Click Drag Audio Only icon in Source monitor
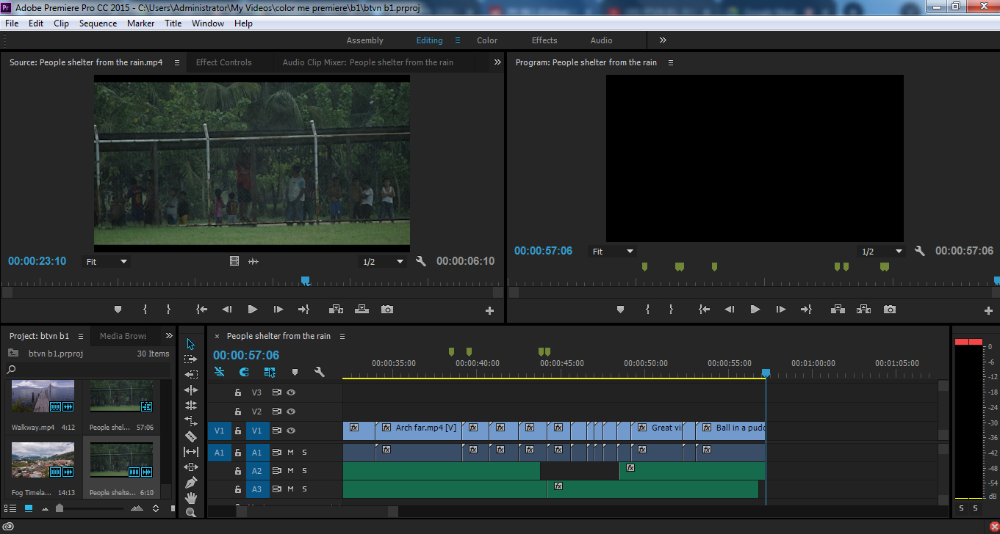This screenshot has width=1000, height=534. (253, 261)
